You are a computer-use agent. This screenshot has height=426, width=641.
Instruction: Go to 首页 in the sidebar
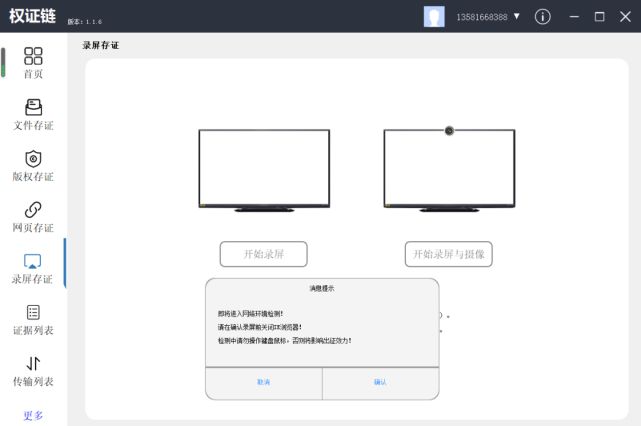(x=33, y=62)
